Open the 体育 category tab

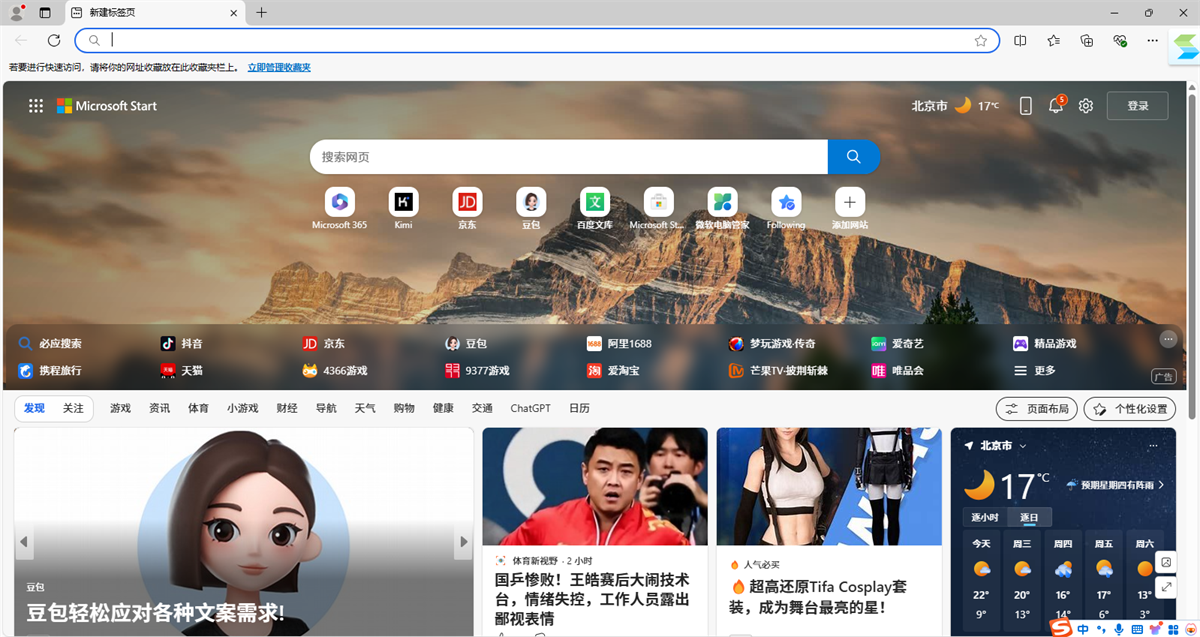pyautogui.click(x=198, y=408)
